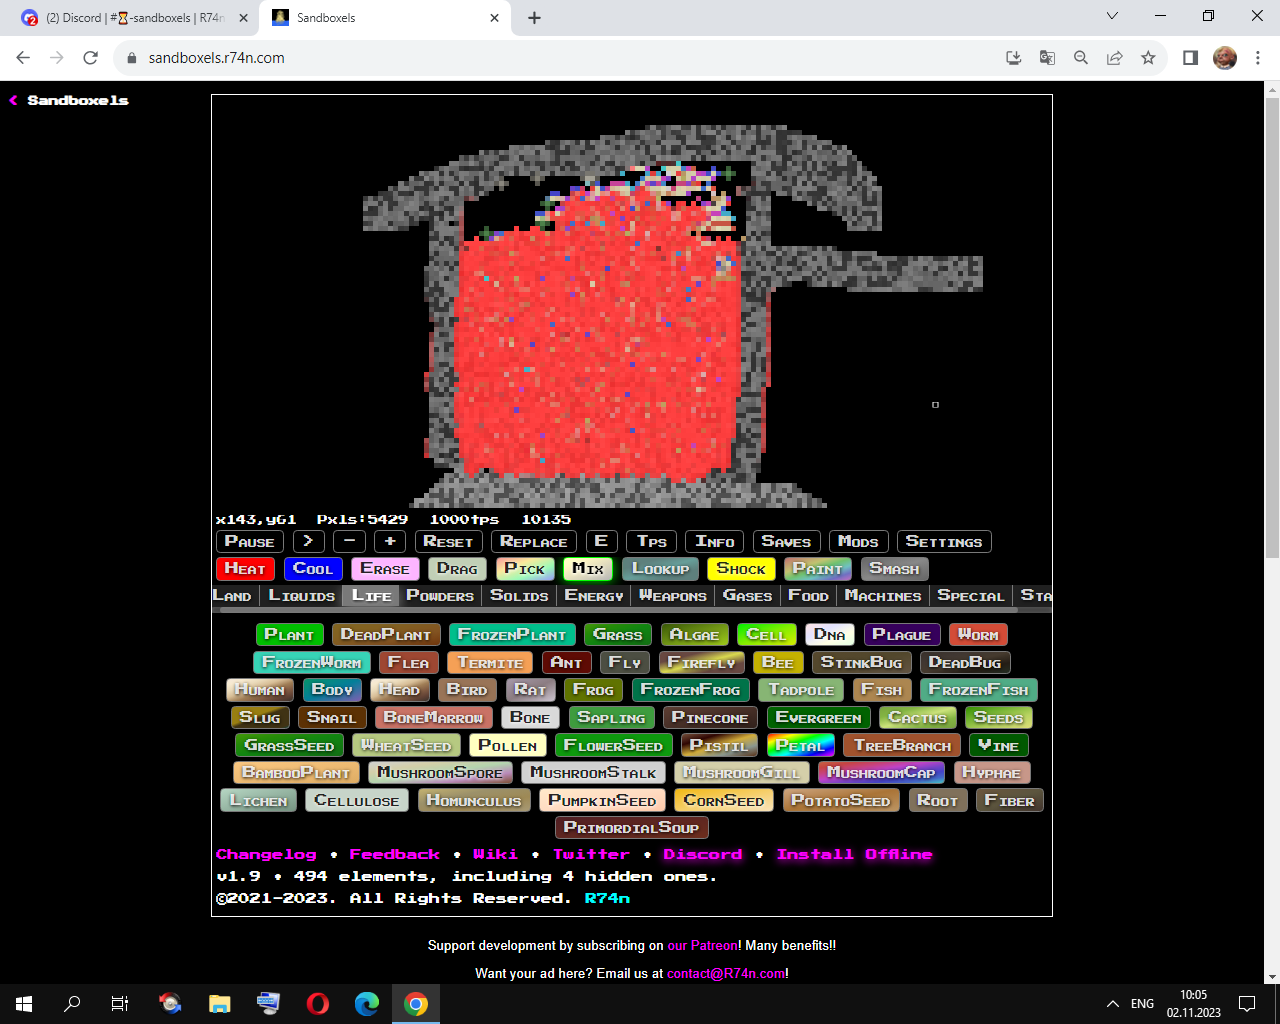This screenshot has height=1024, width=1280.
Task: Select the Shock tool
Action: pyautogui.click(x=741, y=569)
